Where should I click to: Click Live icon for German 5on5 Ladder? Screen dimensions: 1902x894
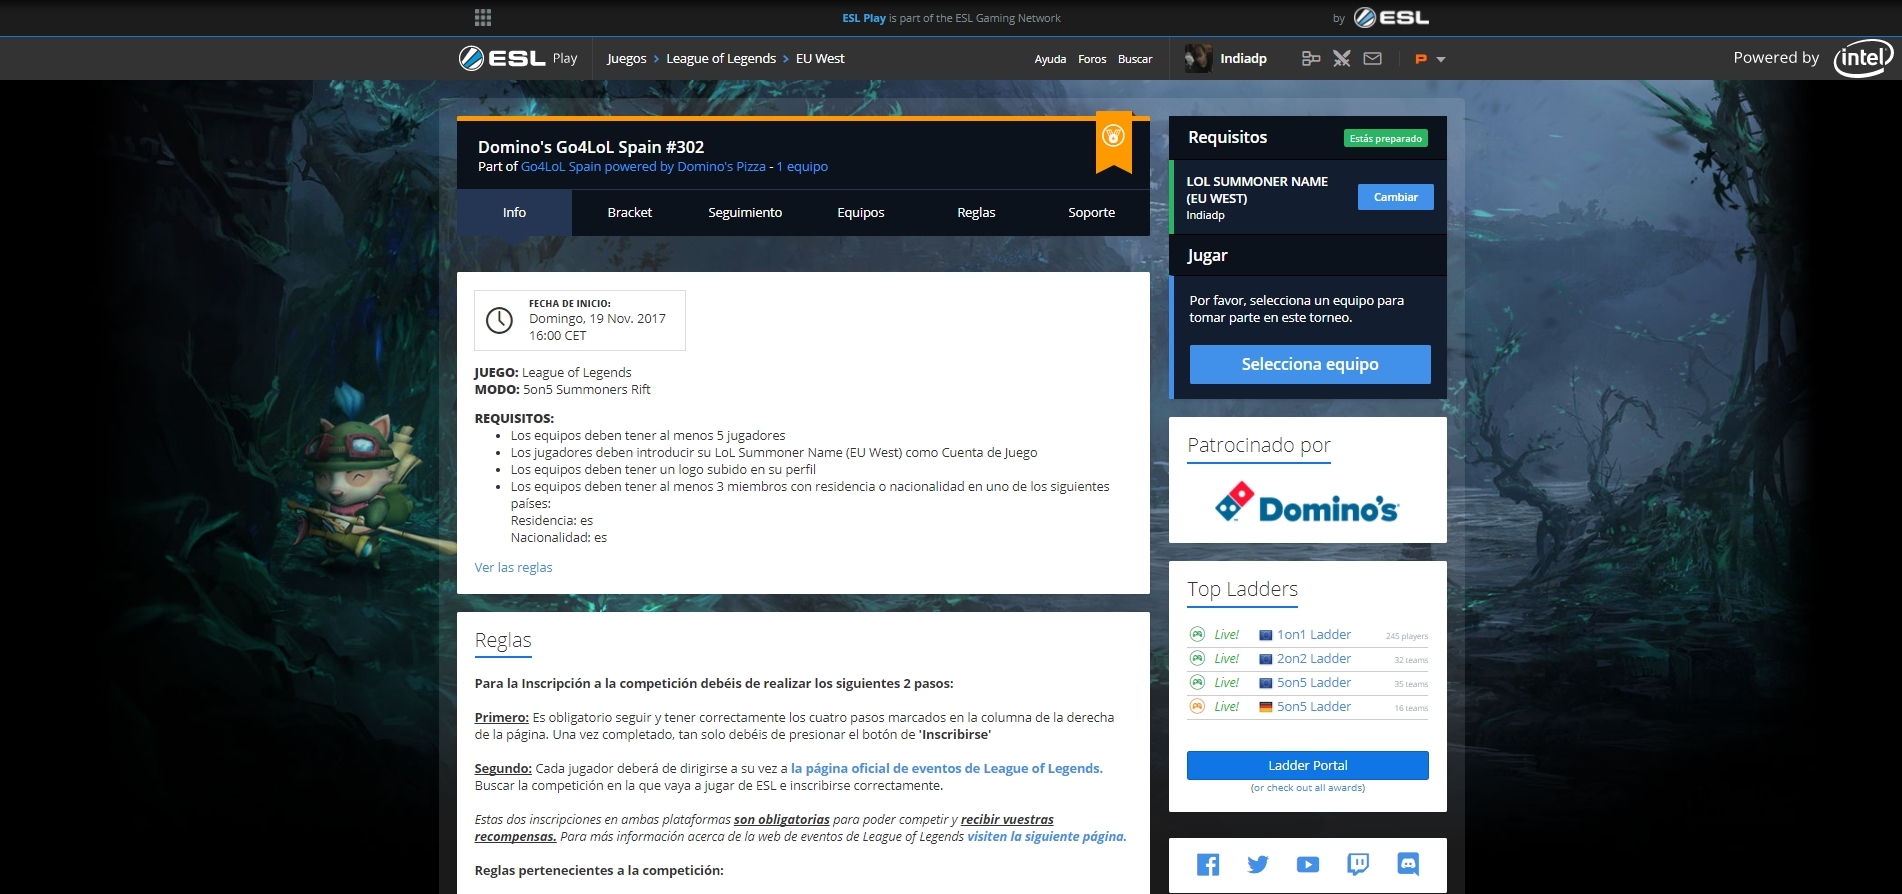pos(1197,706)
